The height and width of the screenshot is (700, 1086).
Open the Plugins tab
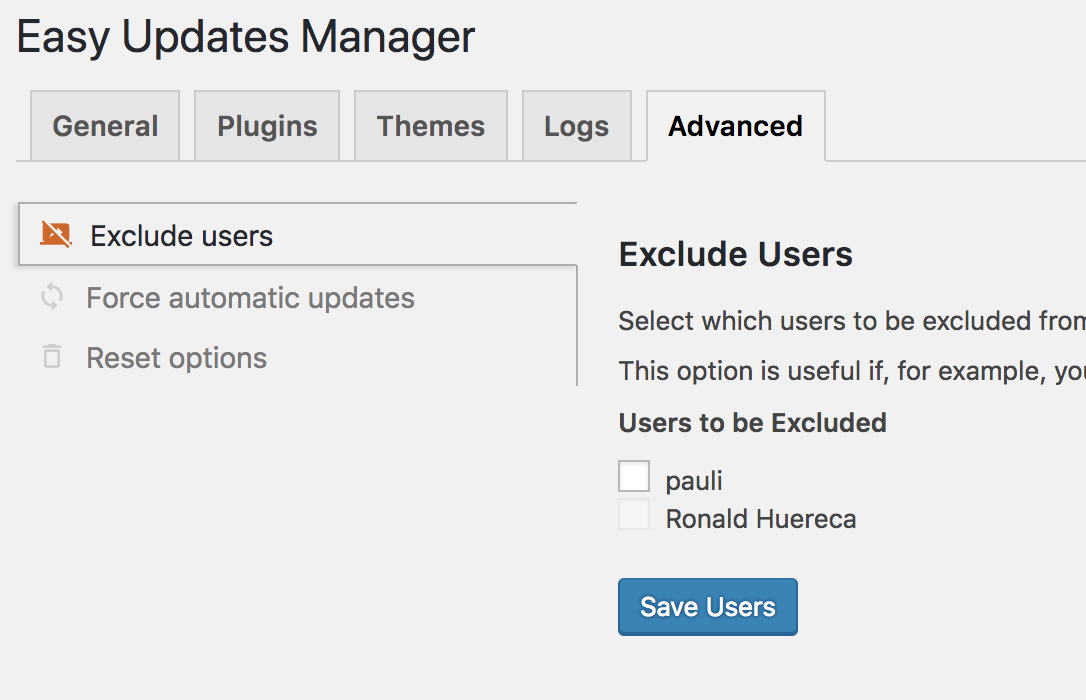(x=267, y=126)
